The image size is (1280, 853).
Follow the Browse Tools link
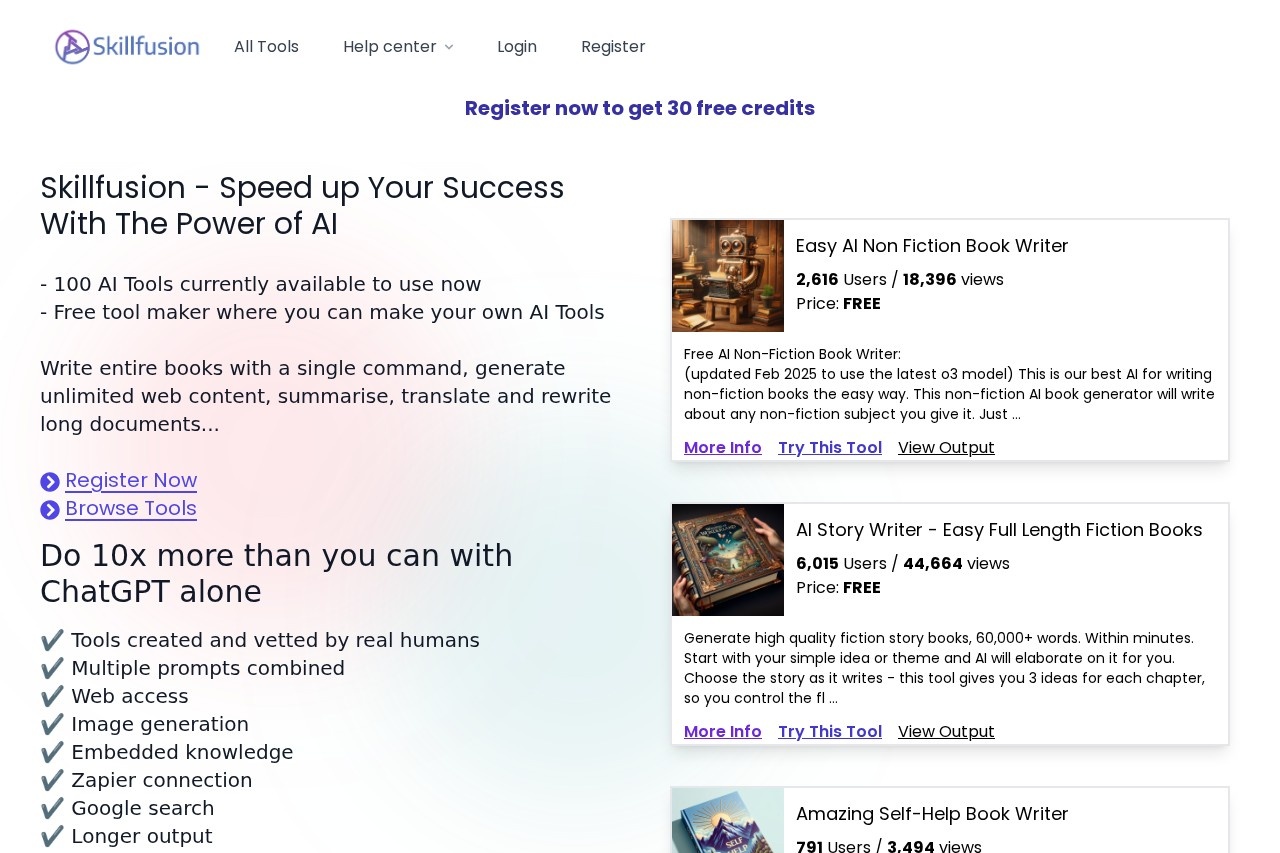click(131, 509)
